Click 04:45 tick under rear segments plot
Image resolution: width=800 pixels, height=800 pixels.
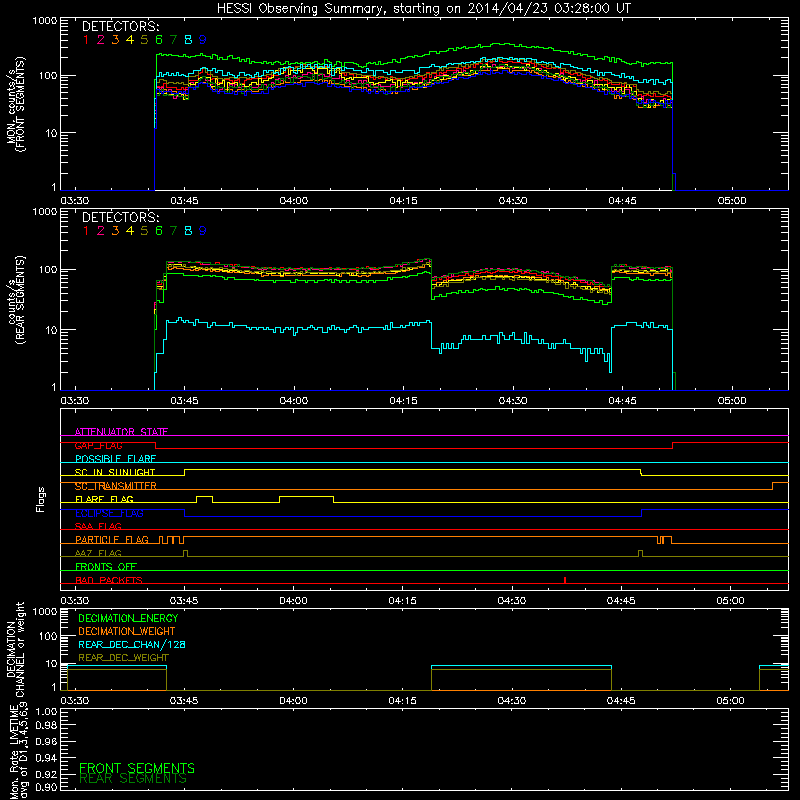(622, 401)
